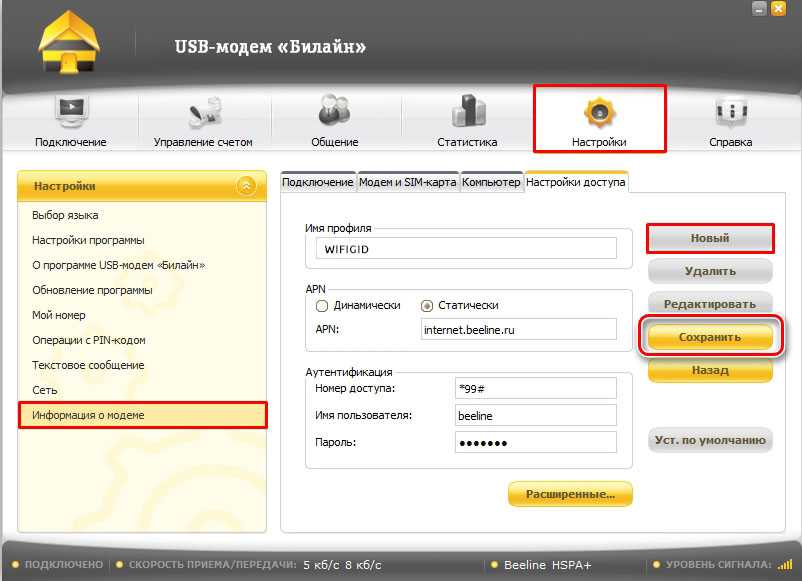The width and height of the screenshot is (802, 581).
Task: Click the APN address input field
Action: coord(519,329)
